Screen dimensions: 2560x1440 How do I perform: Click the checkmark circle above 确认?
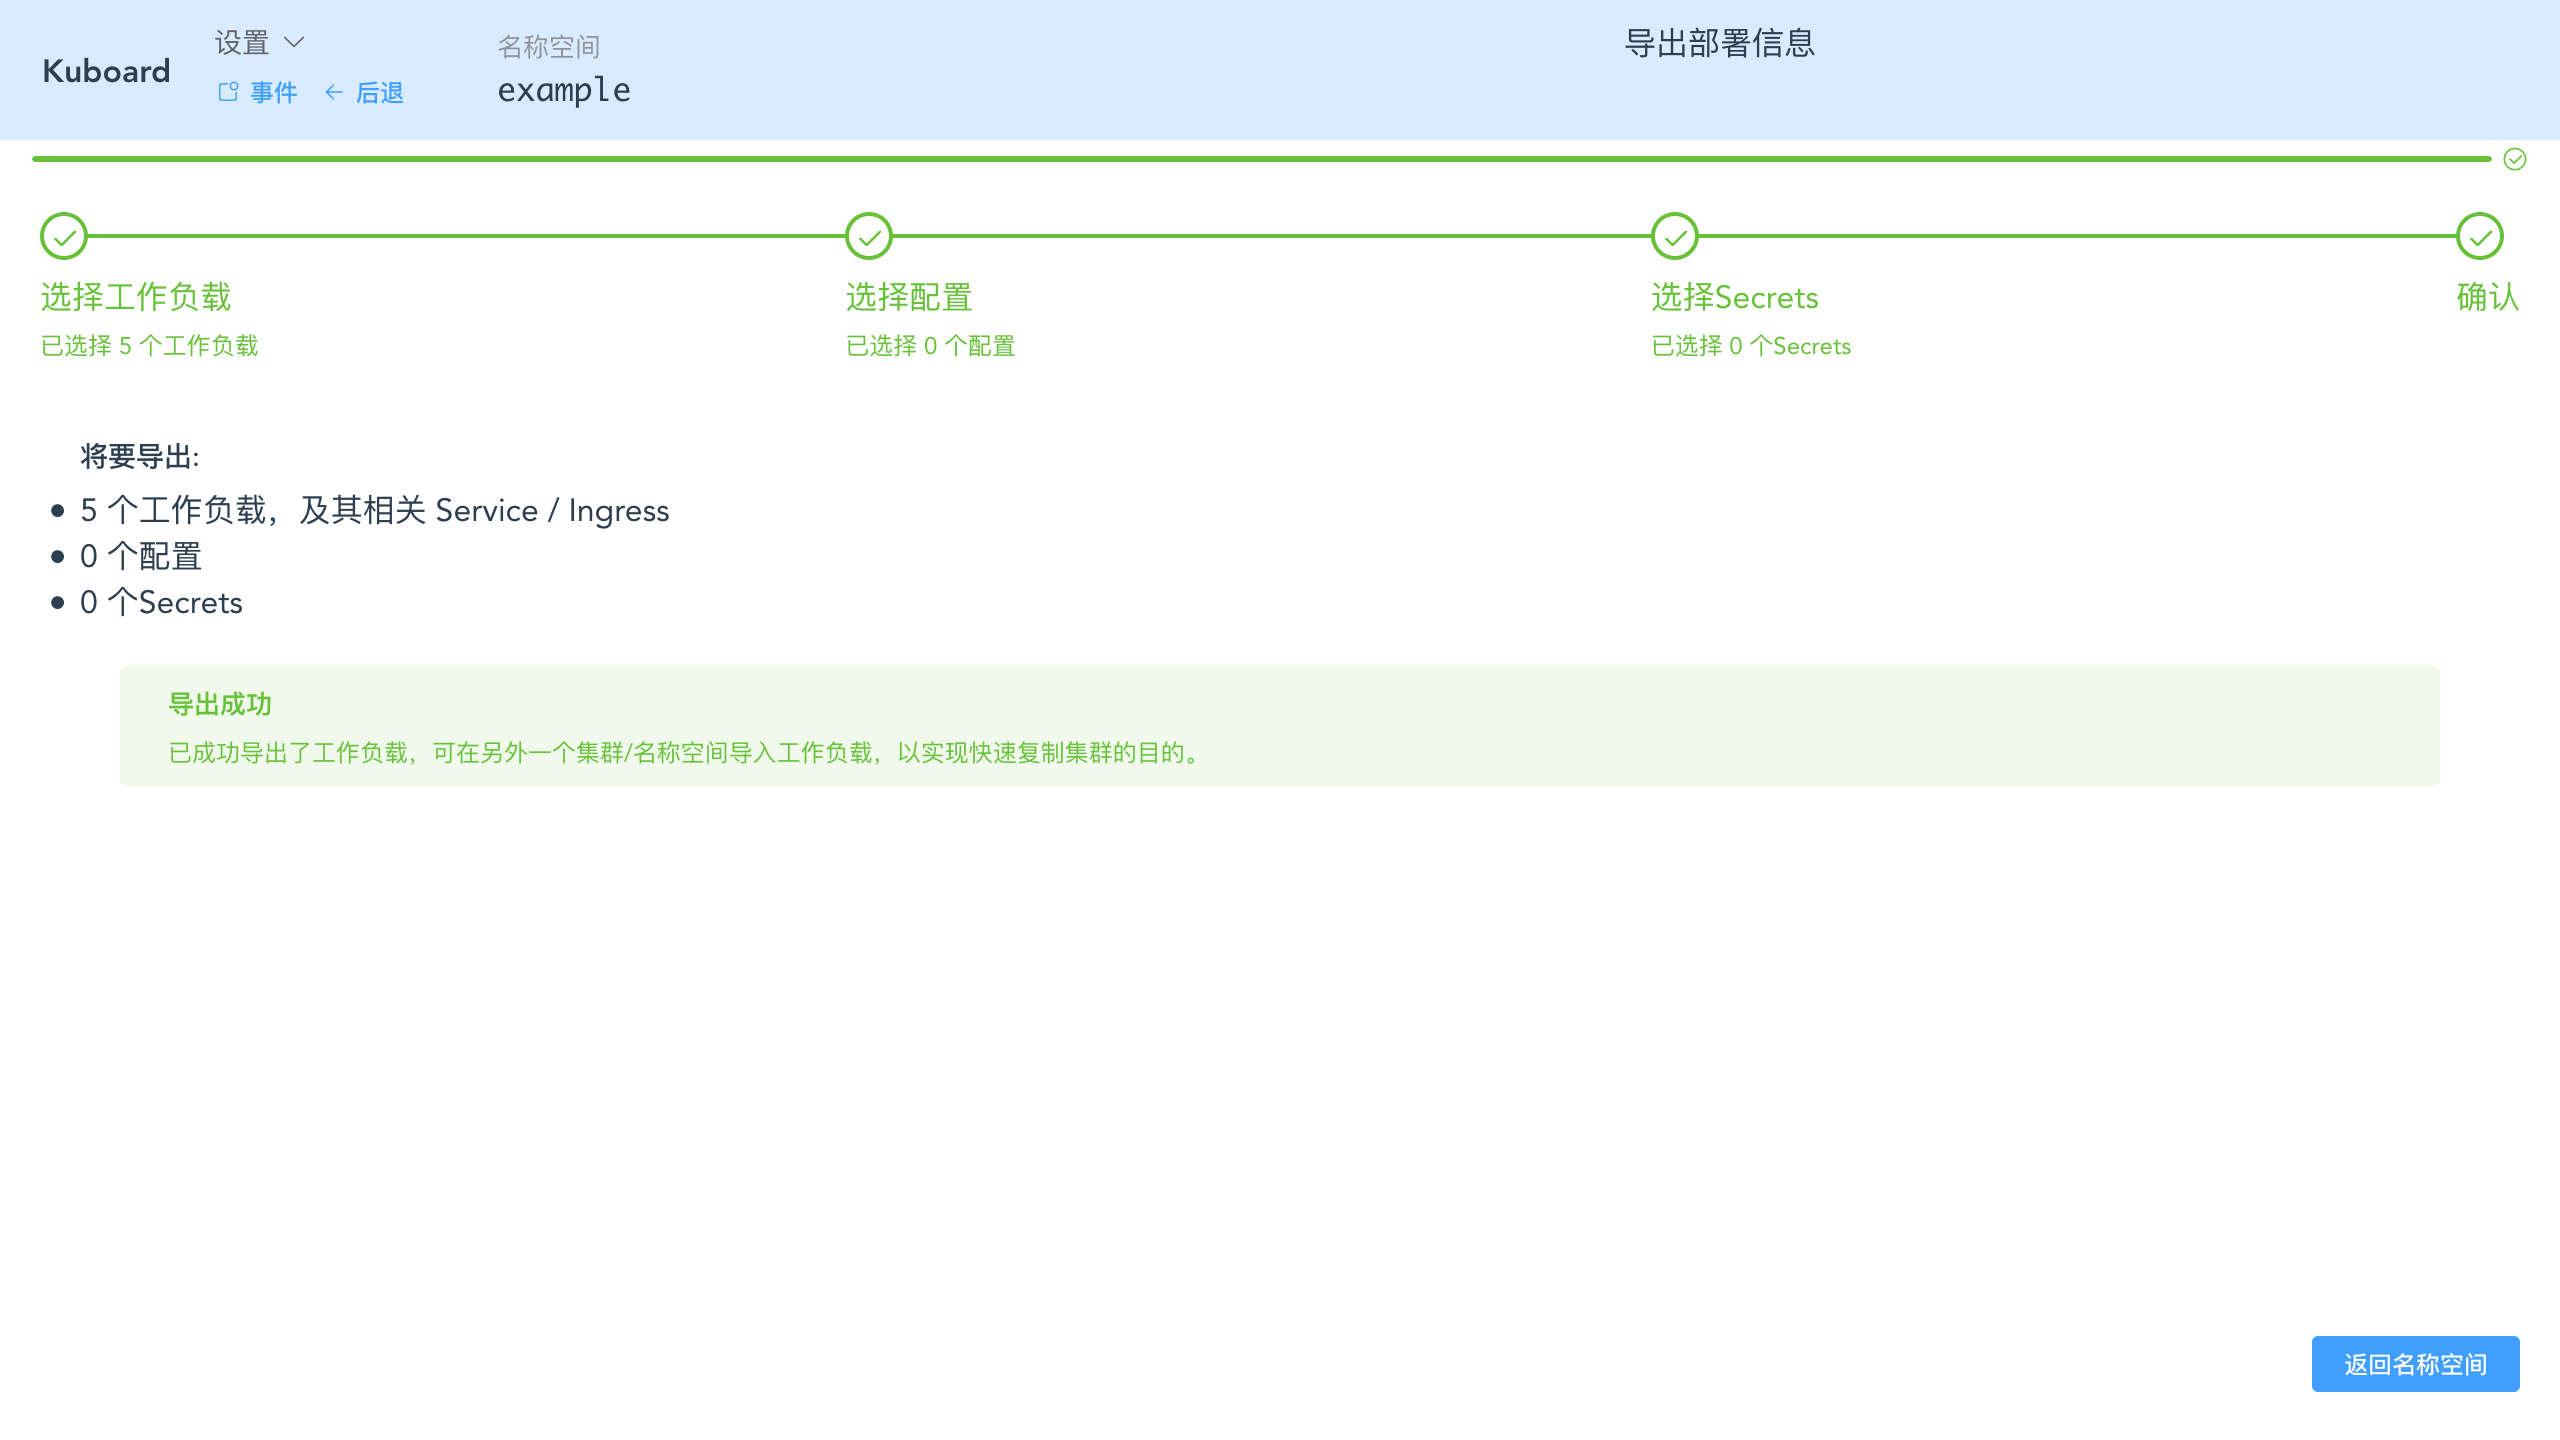[2479, 237]
